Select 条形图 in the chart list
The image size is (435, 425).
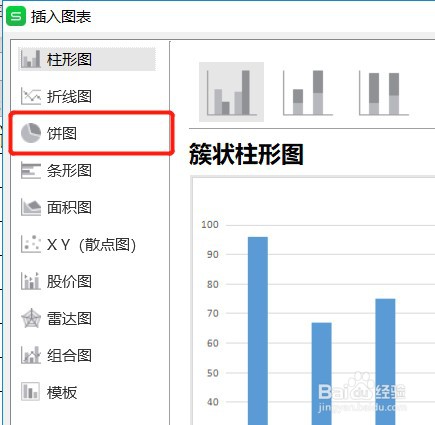69,171
